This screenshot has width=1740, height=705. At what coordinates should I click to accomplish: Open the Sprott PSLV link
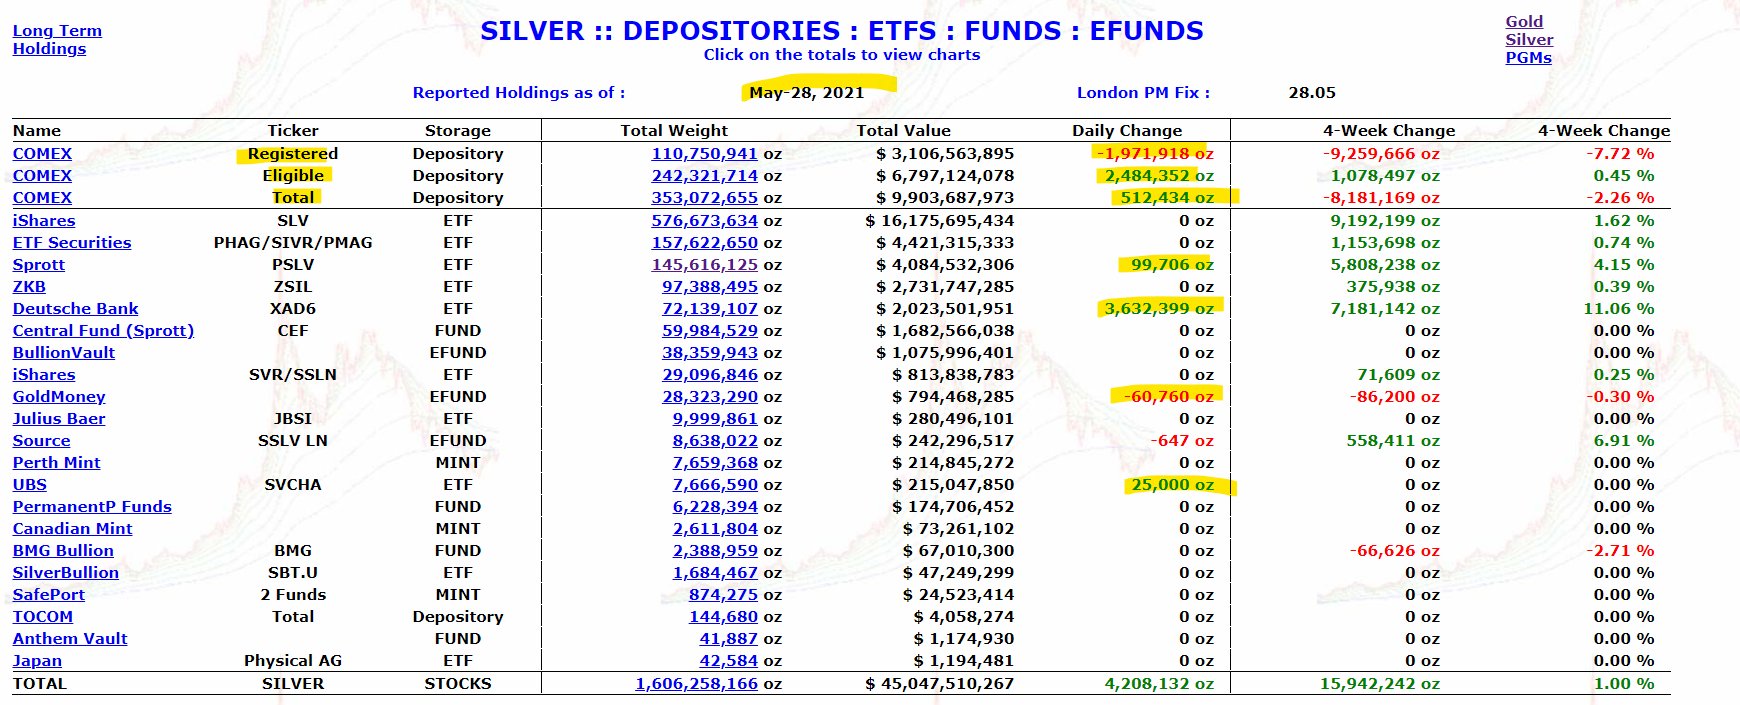click(39, 265)
